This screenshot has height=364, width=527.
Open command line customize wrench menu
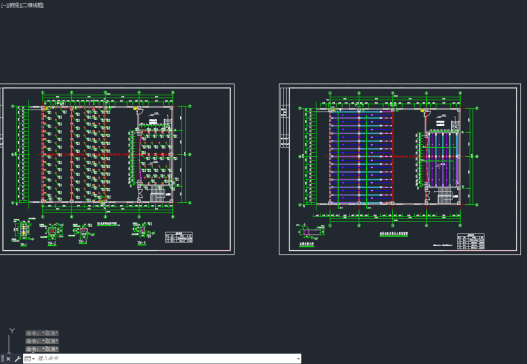pos(17,359)
